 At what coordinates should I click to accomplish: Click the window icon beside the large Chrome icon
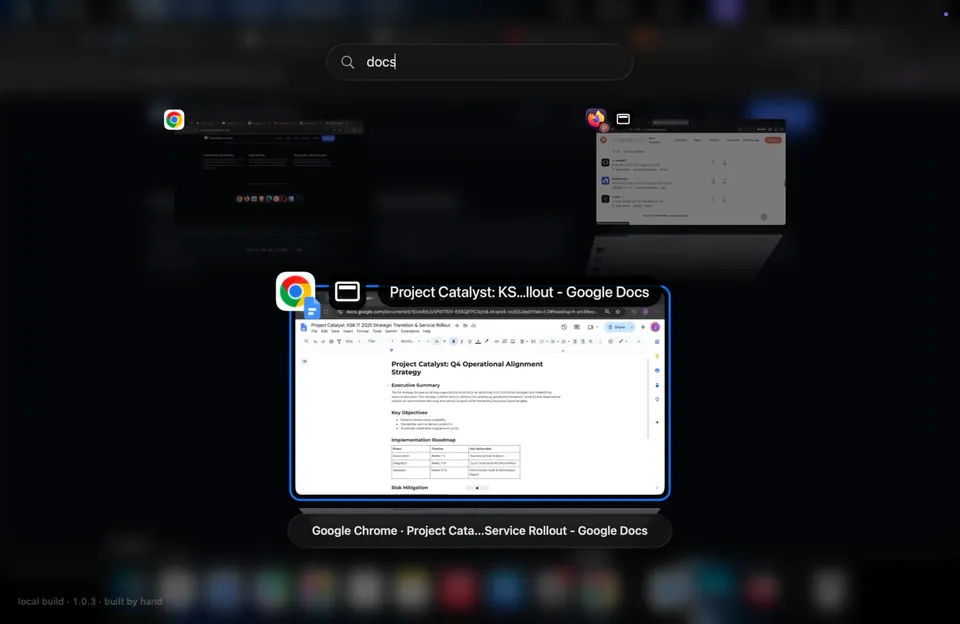(x=347, y=291)
